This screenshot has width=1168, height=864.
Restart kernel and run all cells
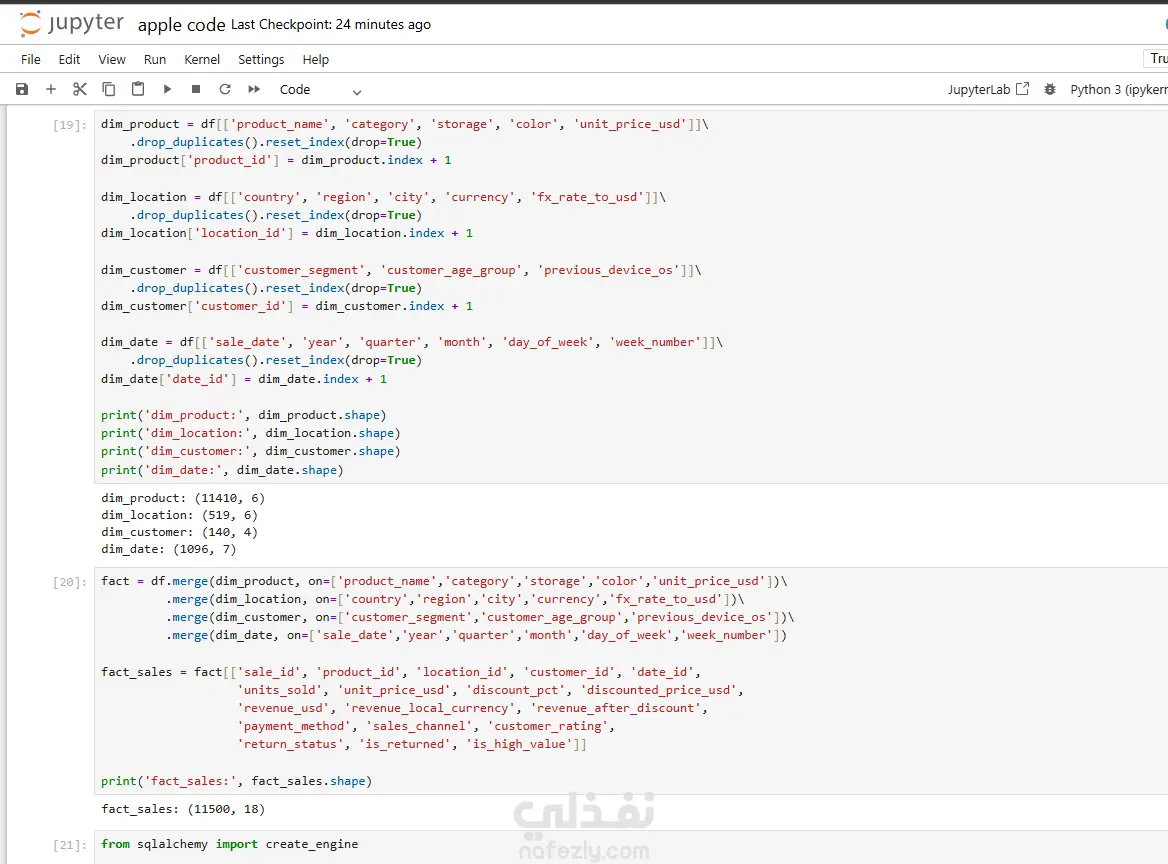pos(254,89)
